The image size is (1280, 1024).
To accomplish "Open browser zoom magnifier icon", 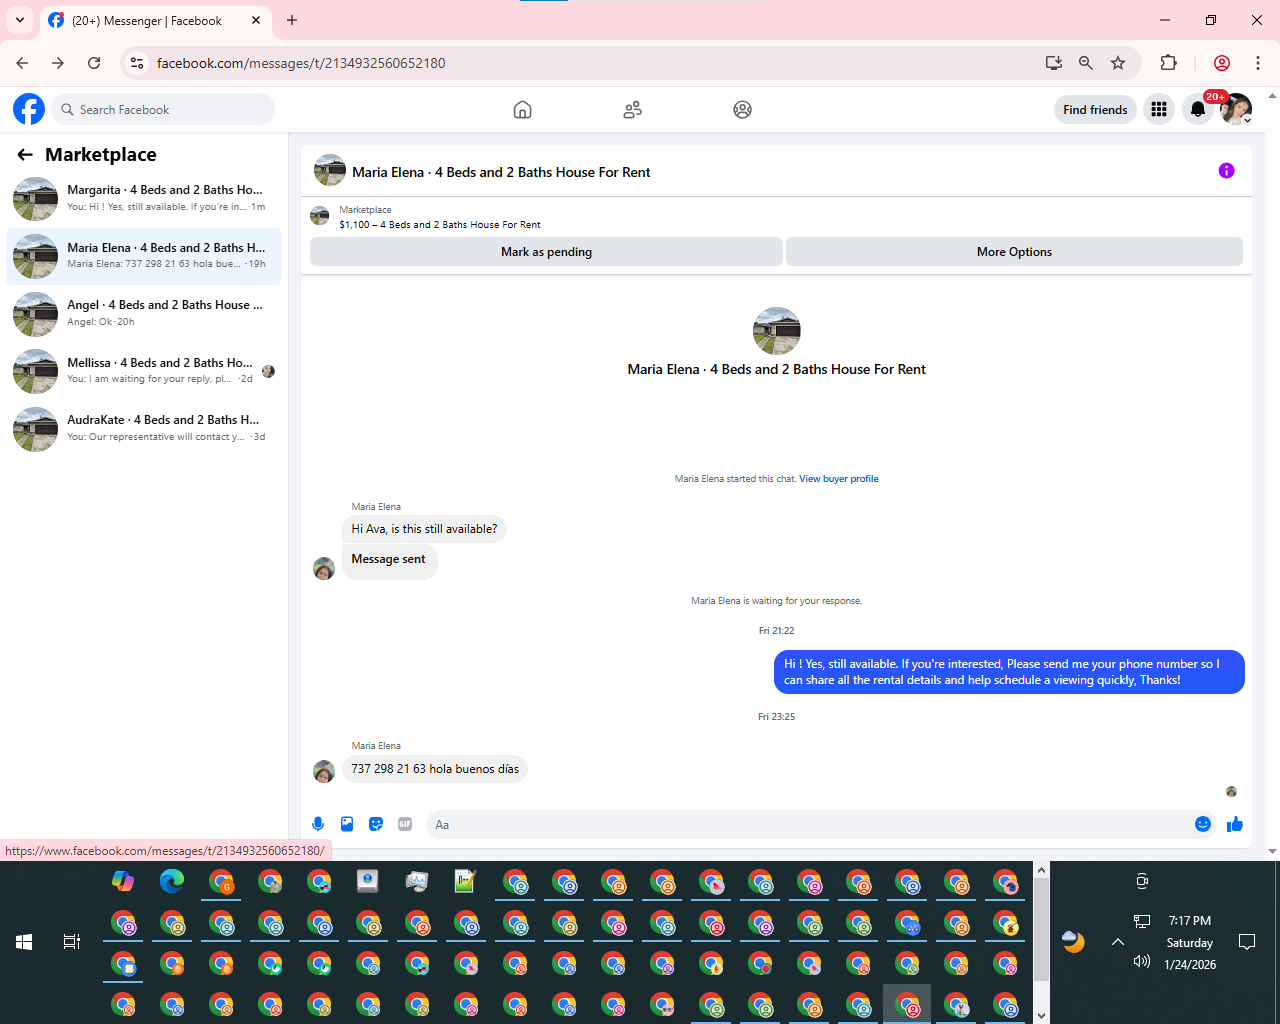I will pos(1086,63).
